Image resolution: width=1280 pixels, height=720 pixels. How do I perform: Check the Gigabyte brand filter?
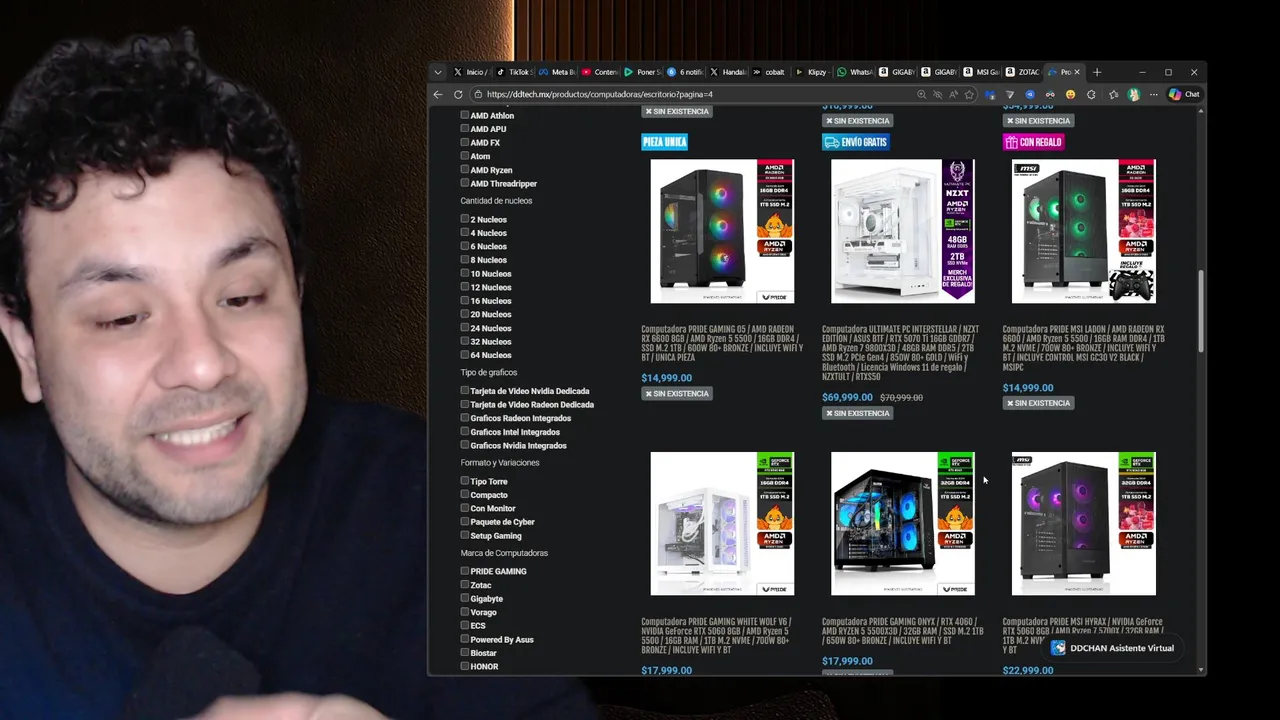pyautogui.click(x=465, y=598)
